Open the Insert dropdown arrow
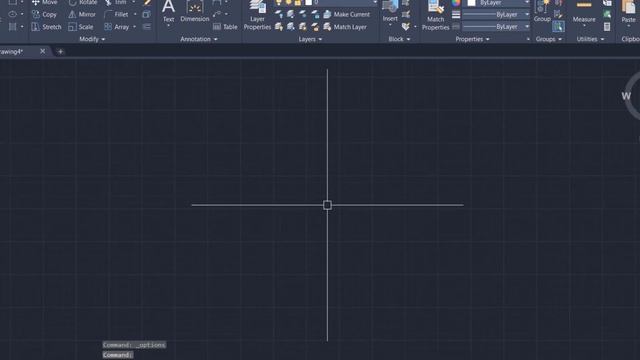Screen dimensions: 640x360 (390, 25)
